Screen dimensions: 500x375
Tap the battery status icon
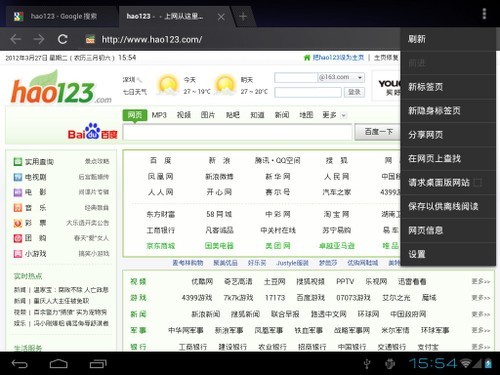(x=488, y=363)
